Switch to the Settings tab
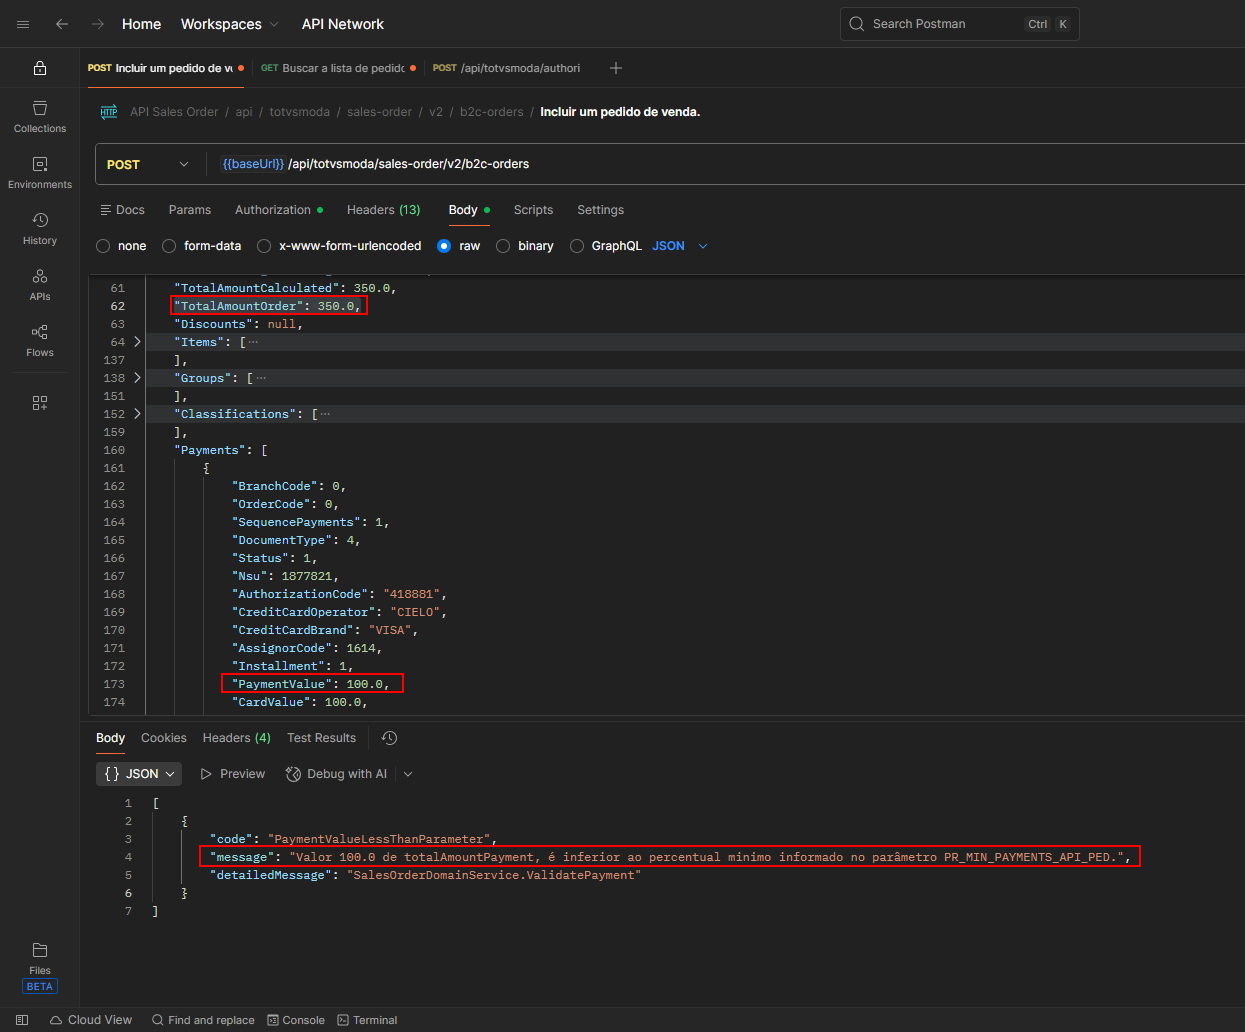 (x=600, y=210)
